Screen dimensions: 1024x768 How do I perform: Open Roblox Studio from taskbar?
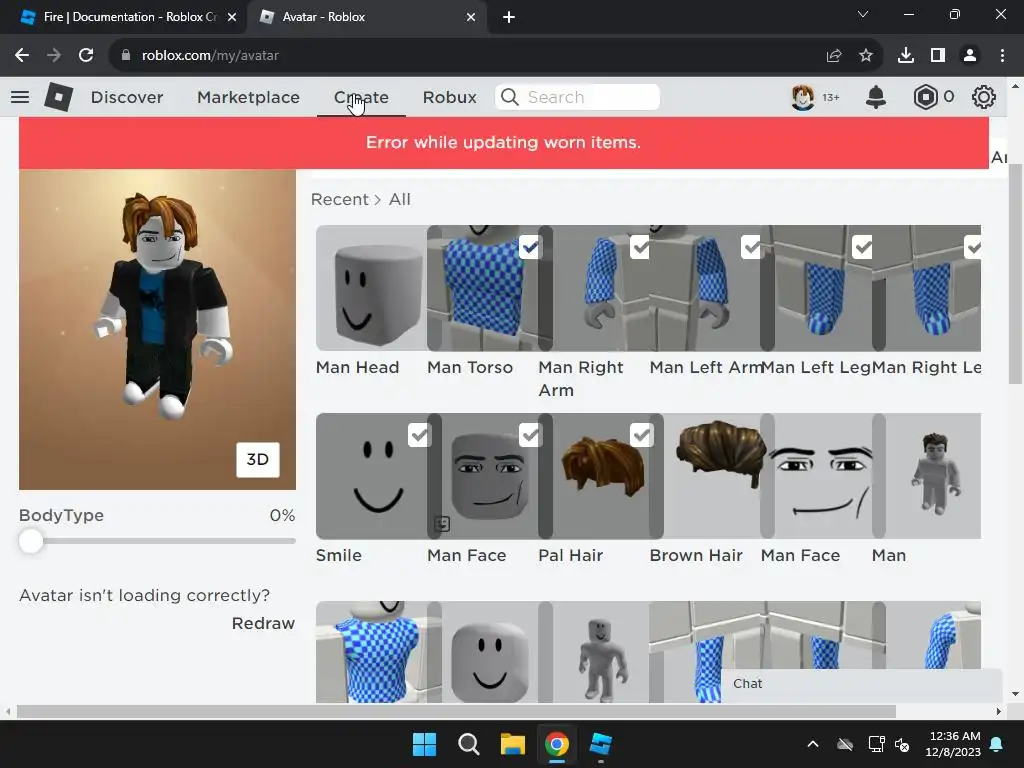click(x=601, y=744)
